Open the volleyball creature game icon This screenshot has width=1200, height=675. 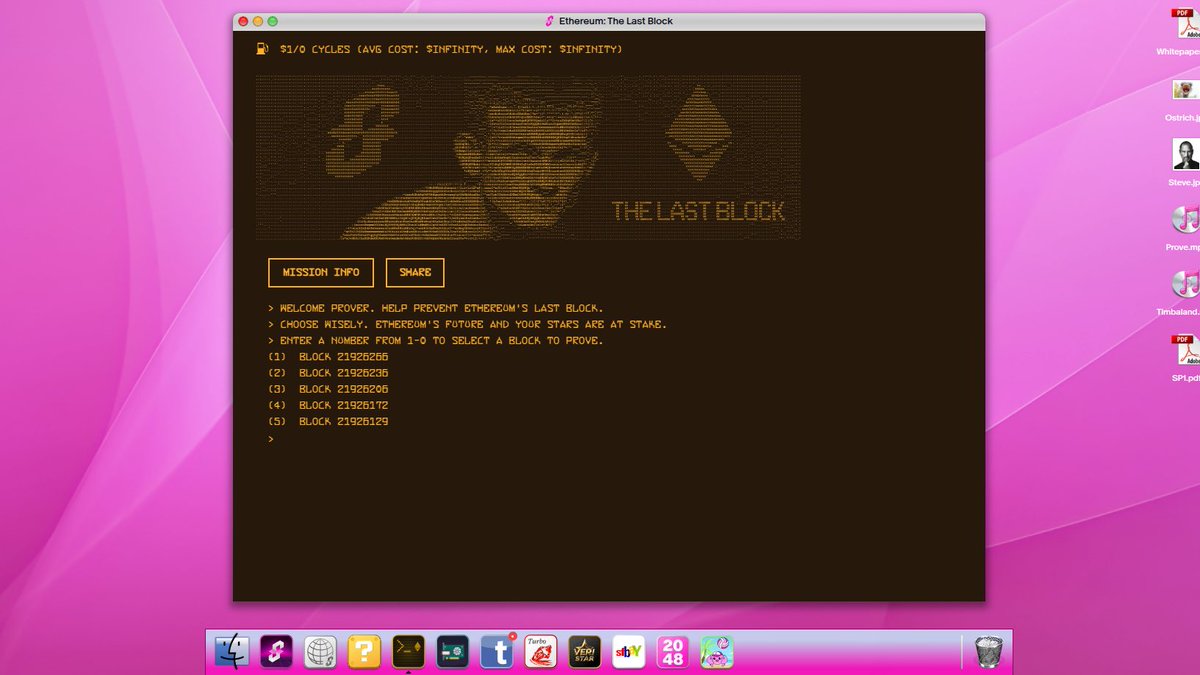click(717, 652)
